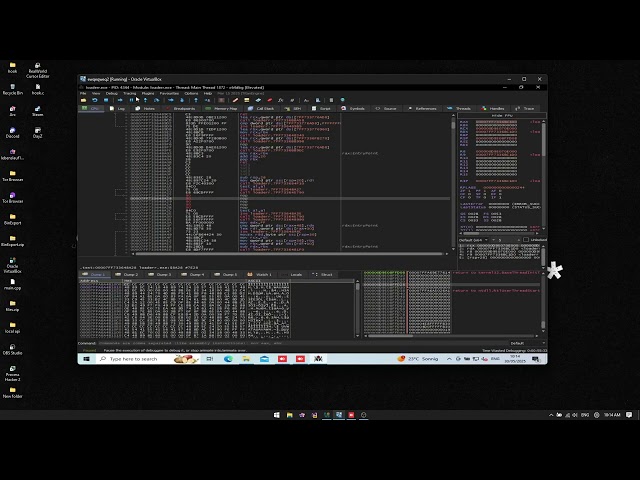Open the Favourites menu
Image resolution: width=640 pixels, height=480 pixels.
tap(169, 93)
